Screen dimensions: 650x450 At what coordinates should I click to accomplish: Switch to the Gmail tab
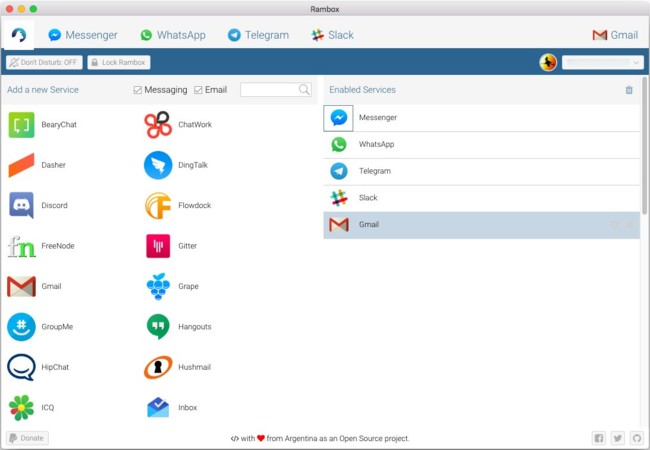(x=615, y=35)
